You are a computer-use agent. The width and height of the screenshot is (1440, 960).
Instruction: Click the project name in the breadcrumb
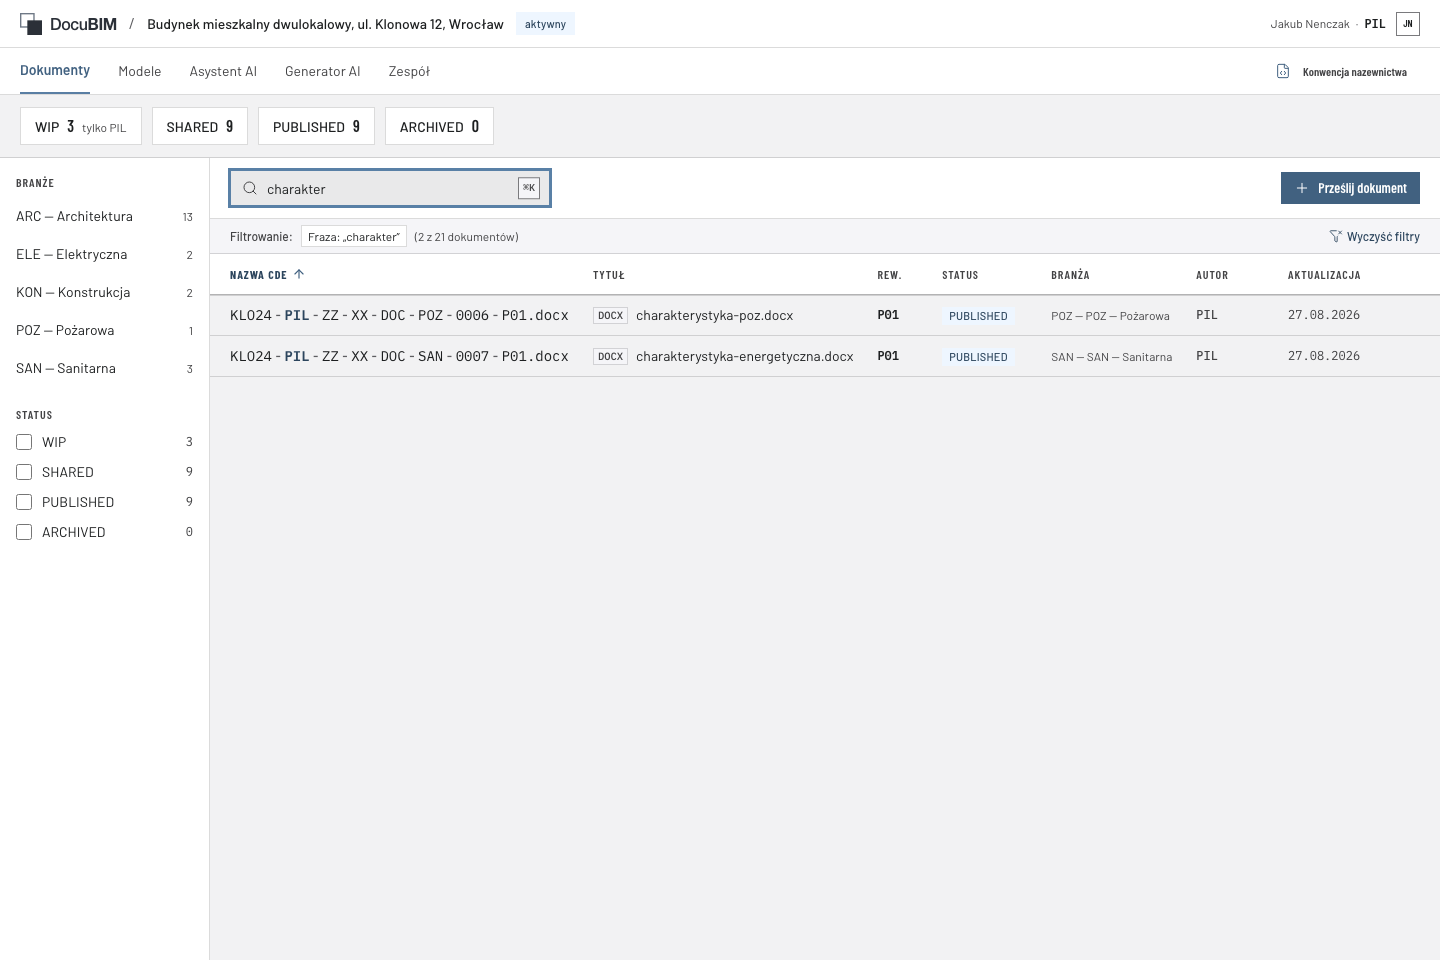pyautogui.click(x=325, y=24)
